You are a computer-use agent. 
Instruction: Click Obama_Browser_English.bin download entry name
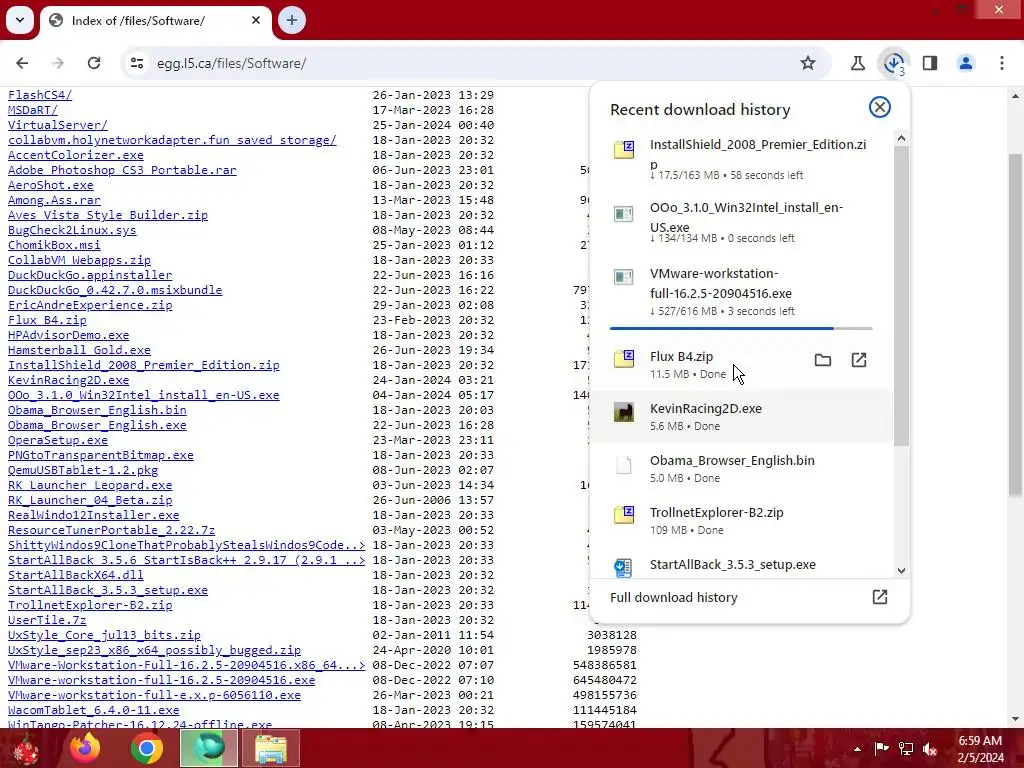tap(732, 460)
